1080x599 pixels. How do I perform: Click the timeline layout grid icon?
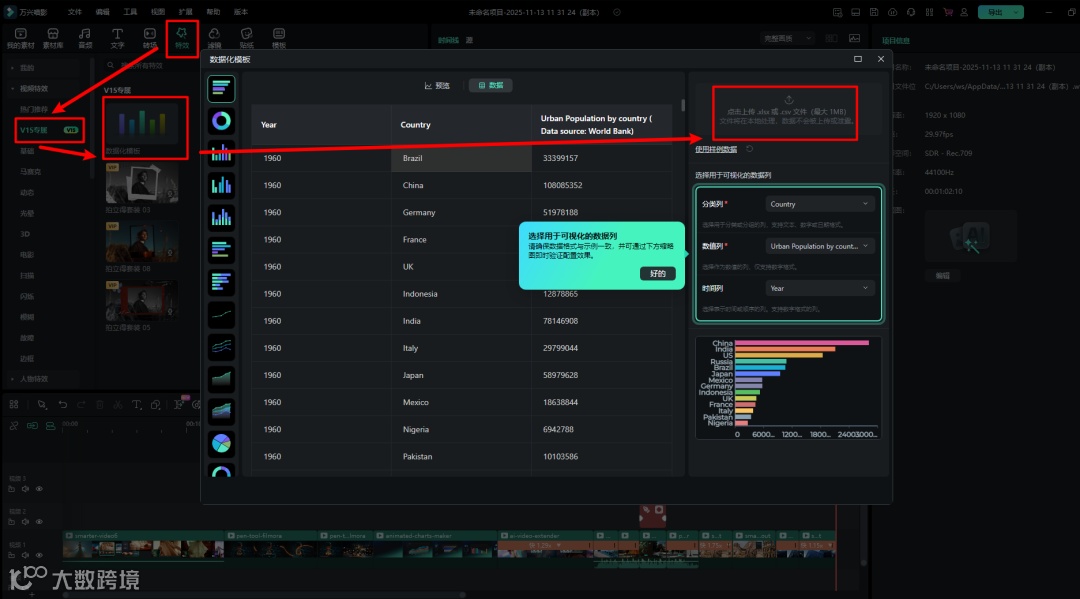[14, 405]
